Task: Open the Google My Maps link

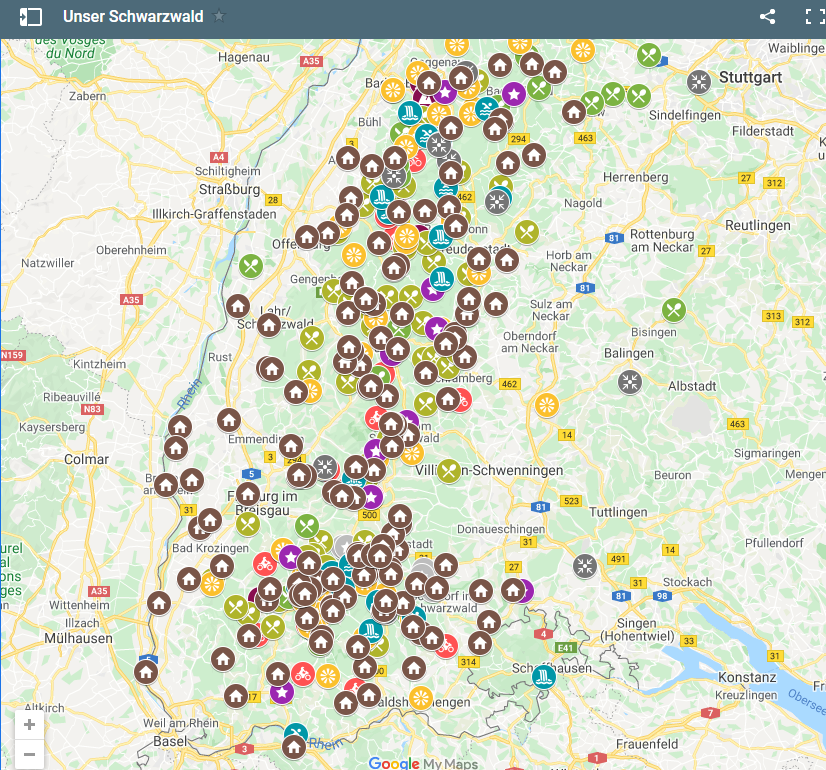Action: pyautogui.click(x=423, y=763)
